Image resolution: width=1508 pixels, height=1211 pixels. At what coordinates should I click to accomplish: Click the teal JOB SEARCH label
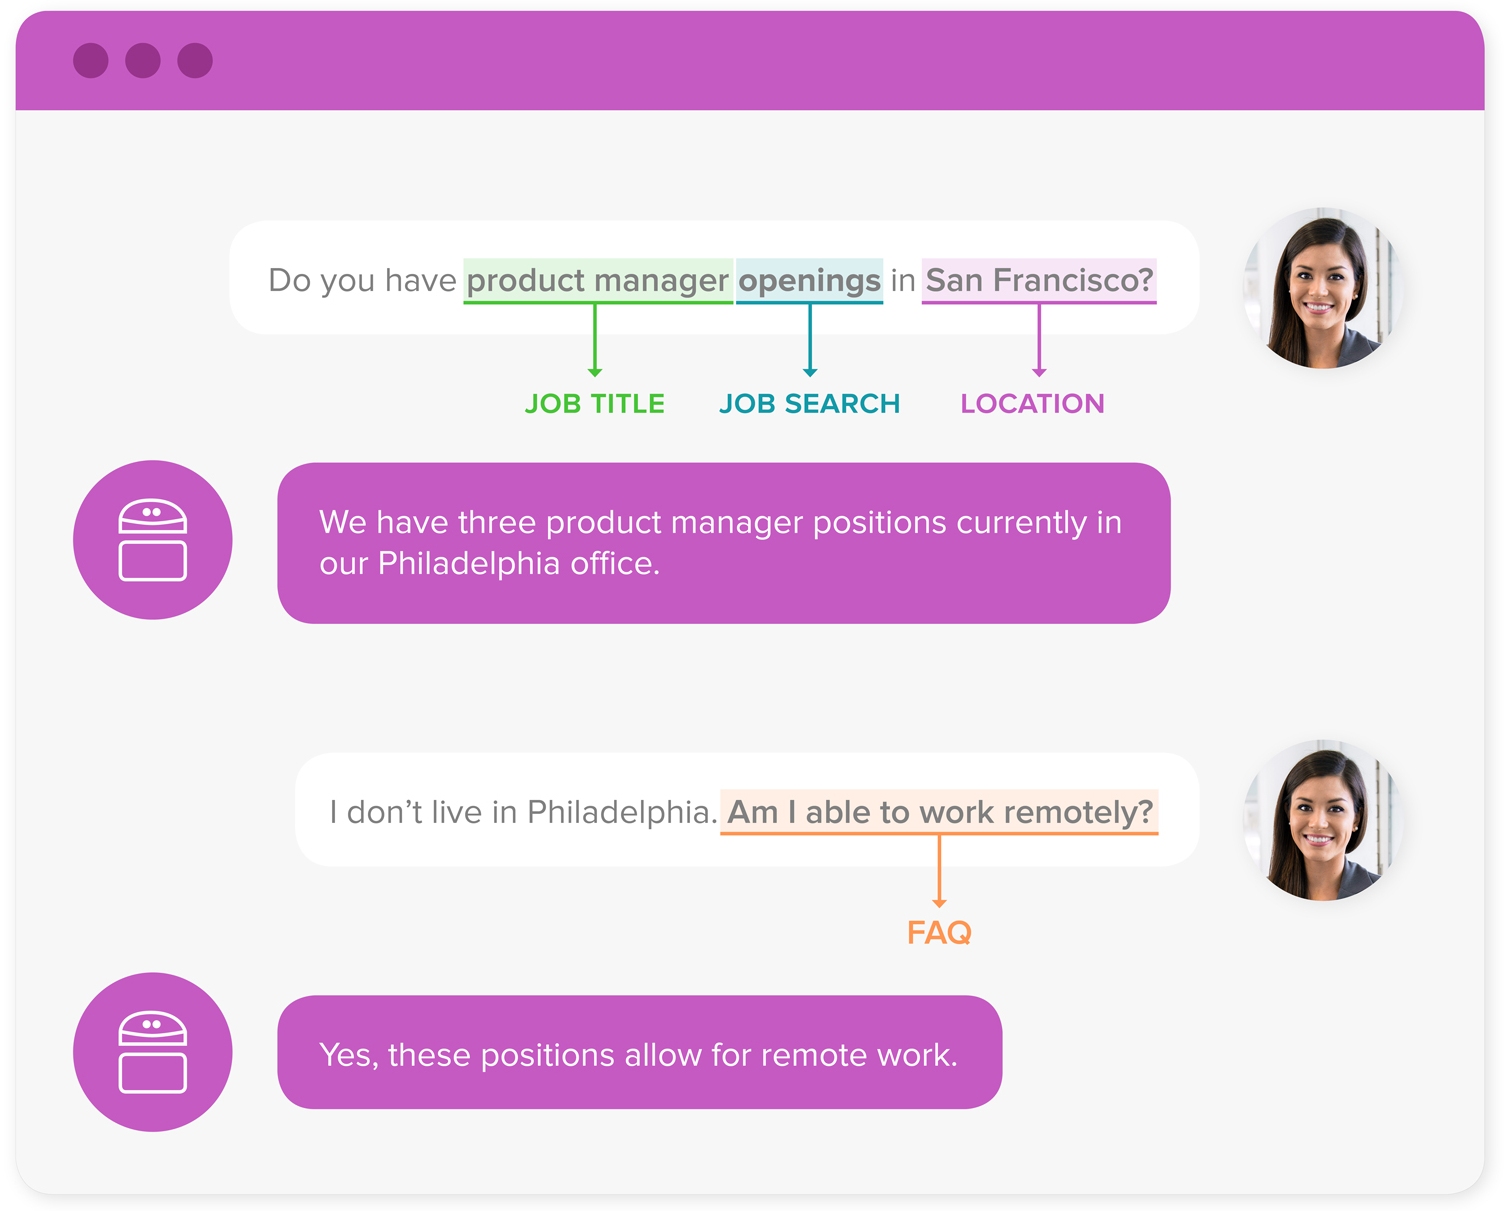(809, 404)
